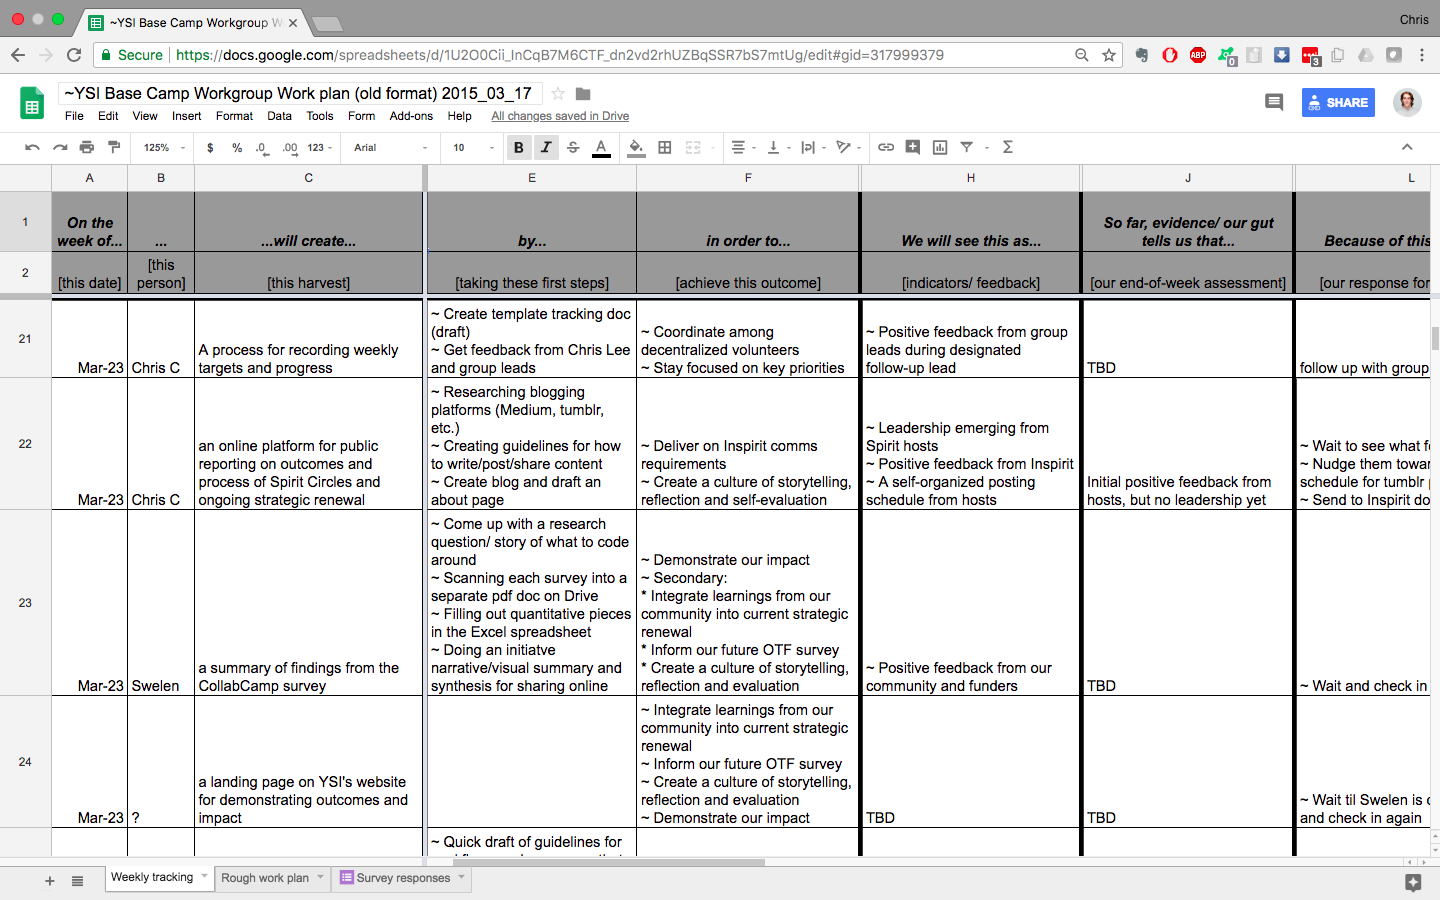The width and height of the screenshot is (1440, 900).
Task: Open the vertical align dropdown
Action: pyautogui.click(x=778, y=147)
